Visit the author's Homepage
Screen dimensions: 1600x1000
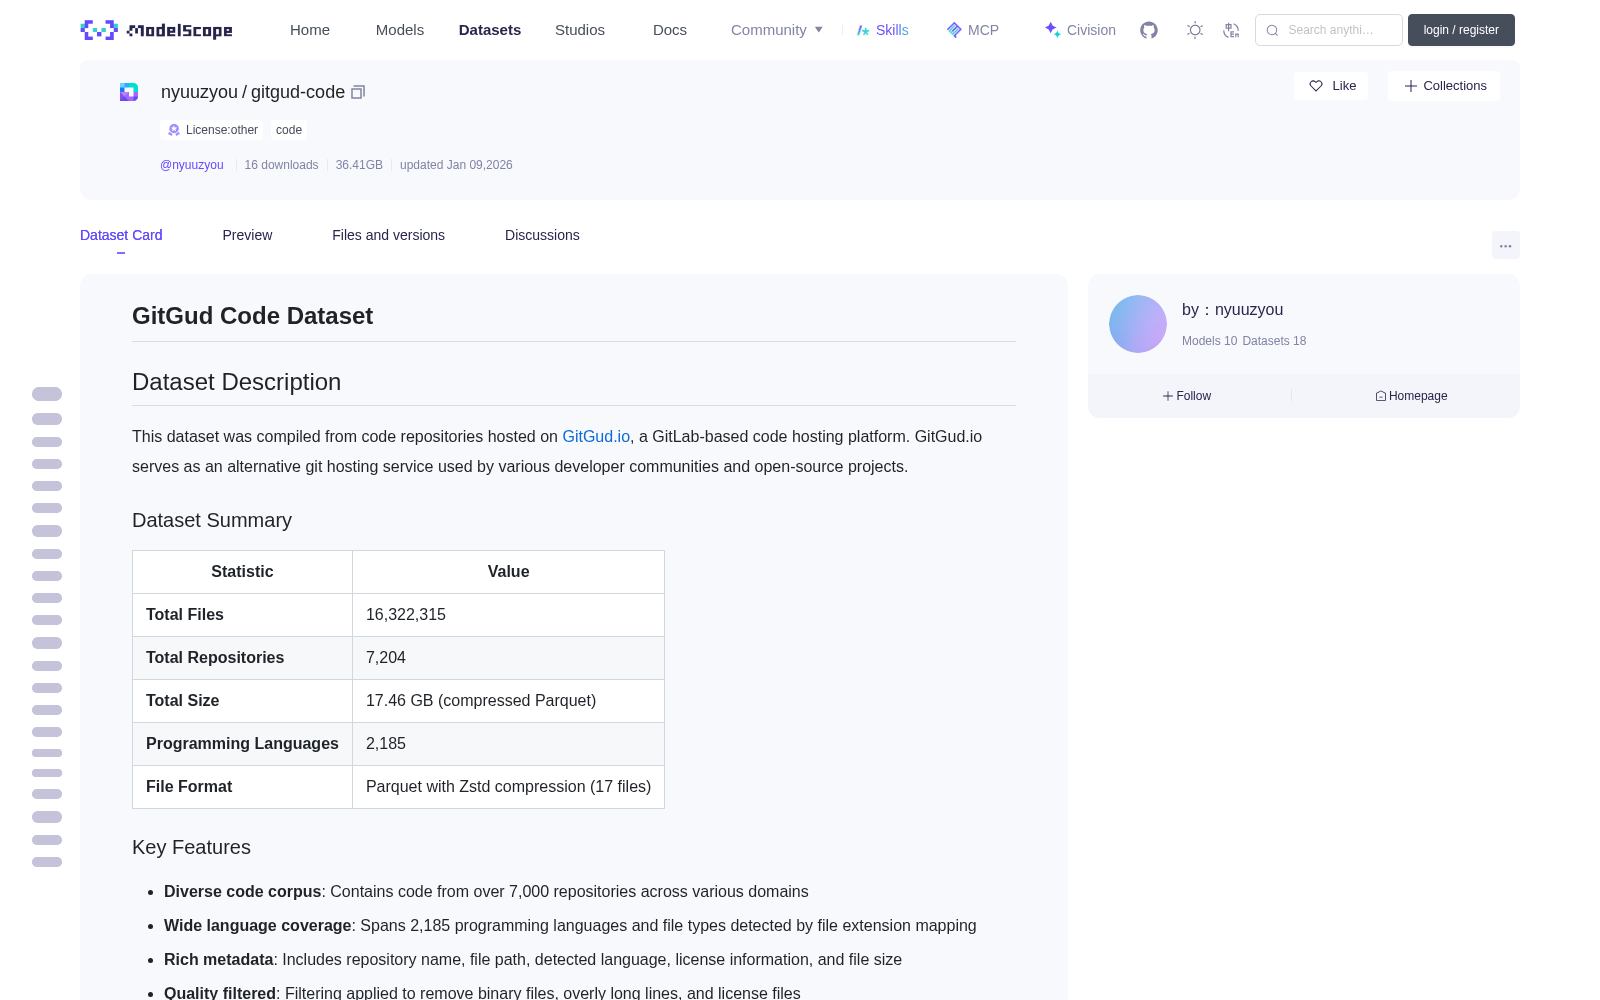pyautogui.click(x=1411, y=396)
